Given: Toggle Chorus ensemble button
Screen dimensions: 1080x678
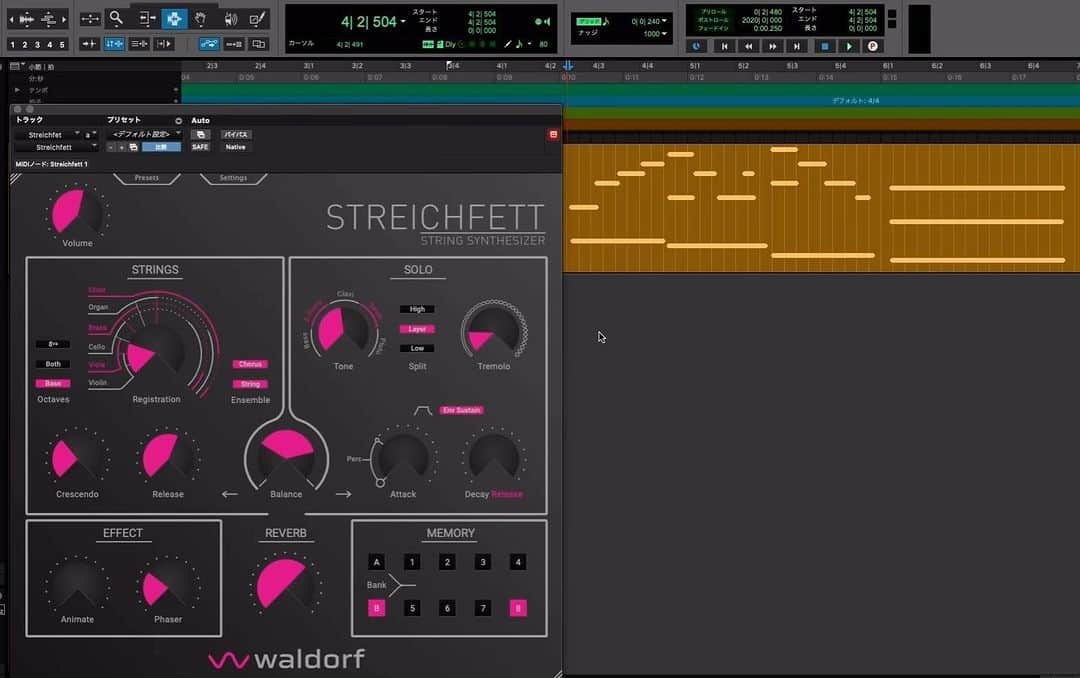Looking at the screenshot, I should coord(251,364).
